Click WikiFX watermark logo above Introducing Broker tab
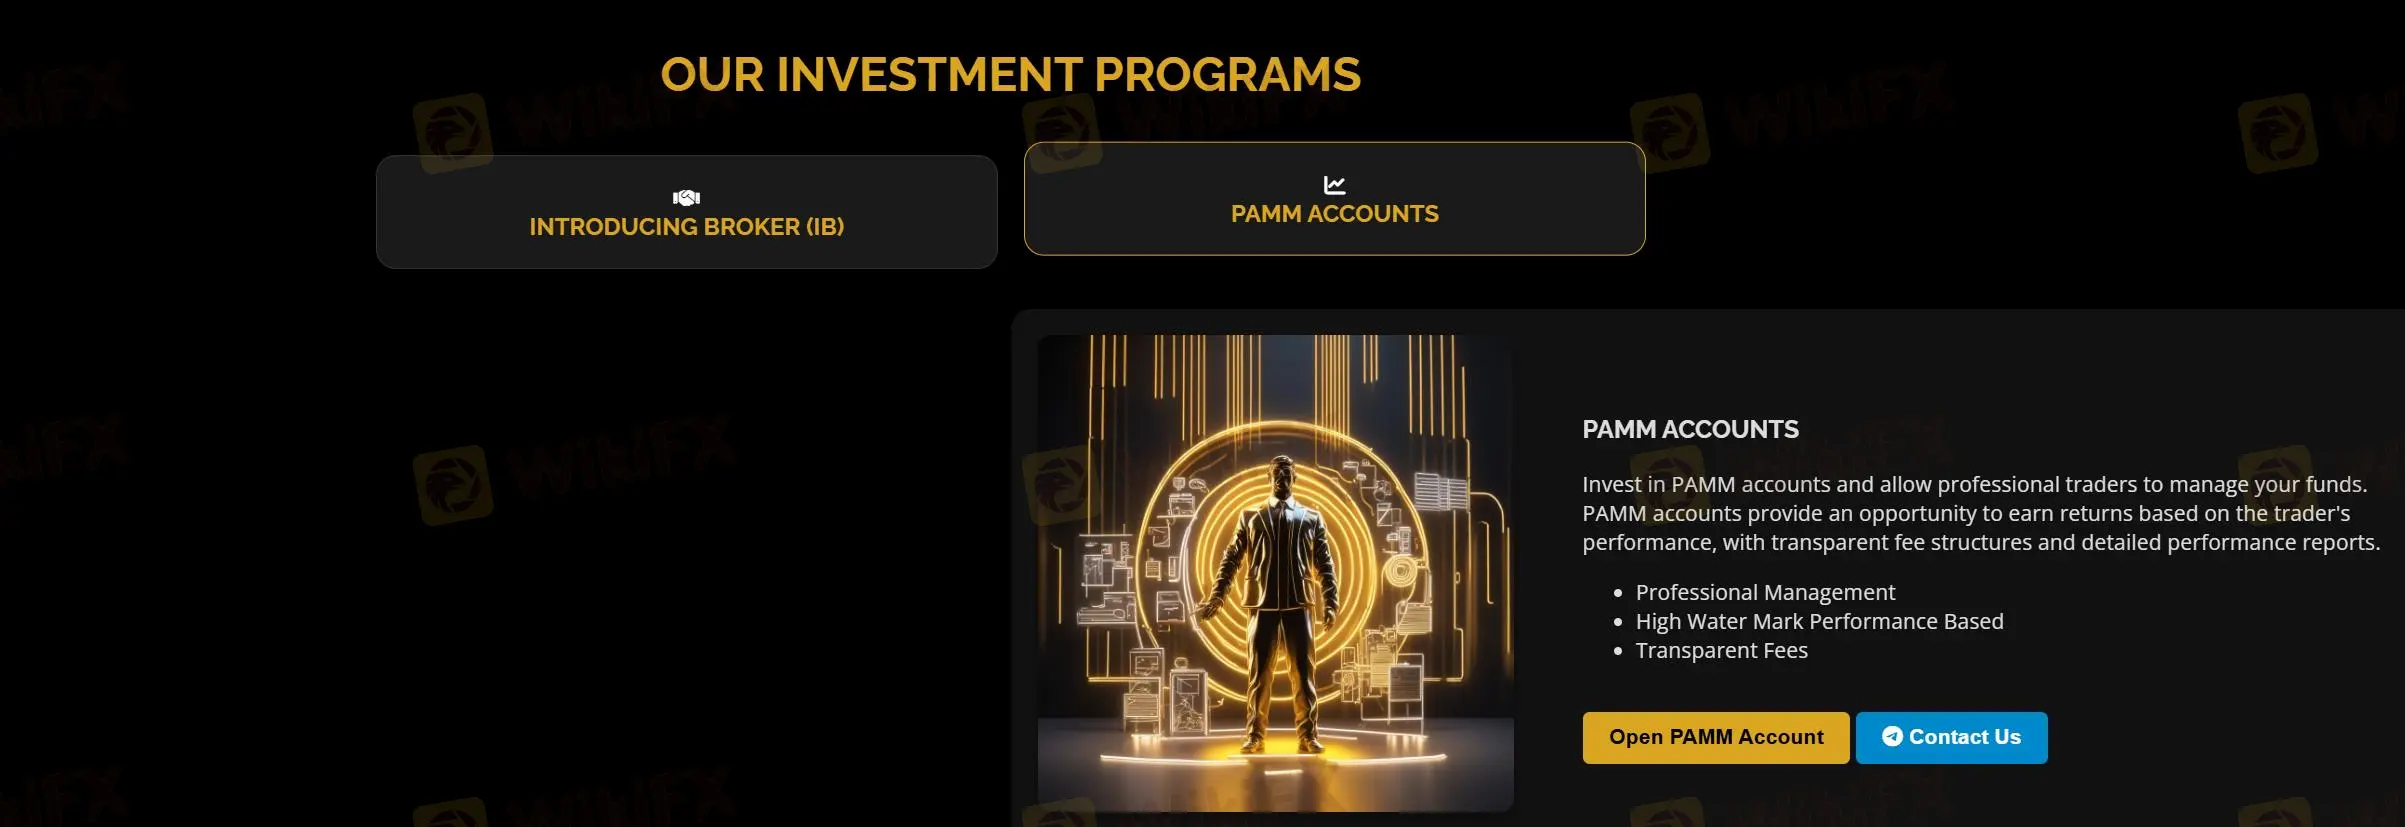Screen dimensions: 2405x827 point(453,134)
